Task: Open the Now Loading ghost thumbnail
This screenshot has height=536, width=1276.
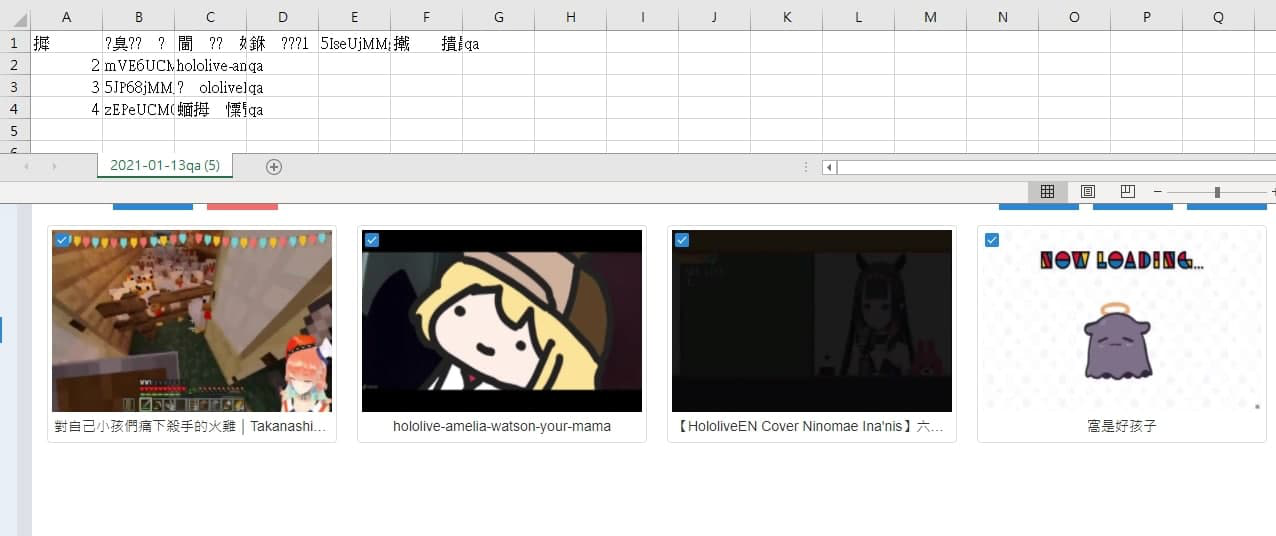Action: pos(1122,321)
